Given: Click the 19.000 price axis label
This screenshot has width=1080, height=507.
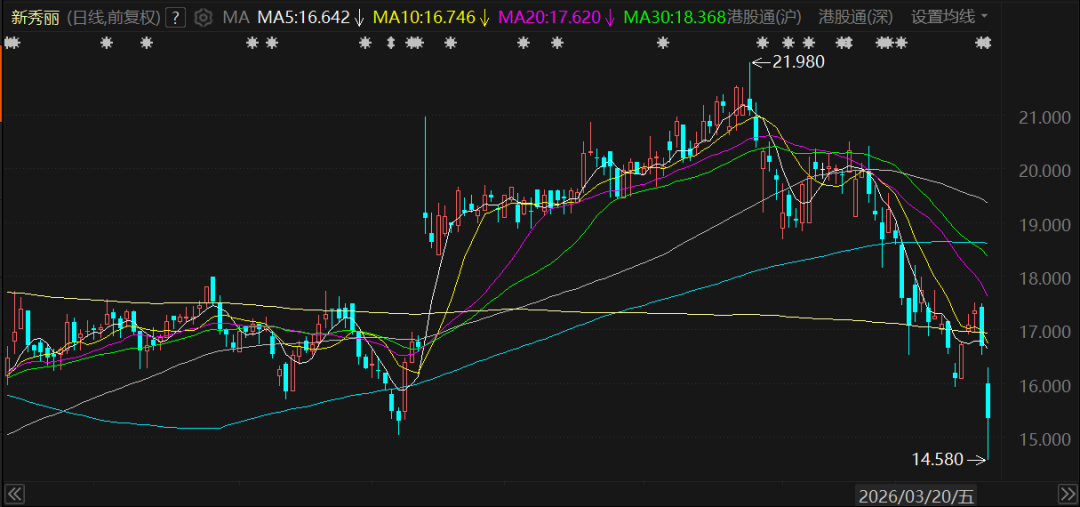Looking at the screenshot, I should pyautogui.click(x=1044, y=225).
